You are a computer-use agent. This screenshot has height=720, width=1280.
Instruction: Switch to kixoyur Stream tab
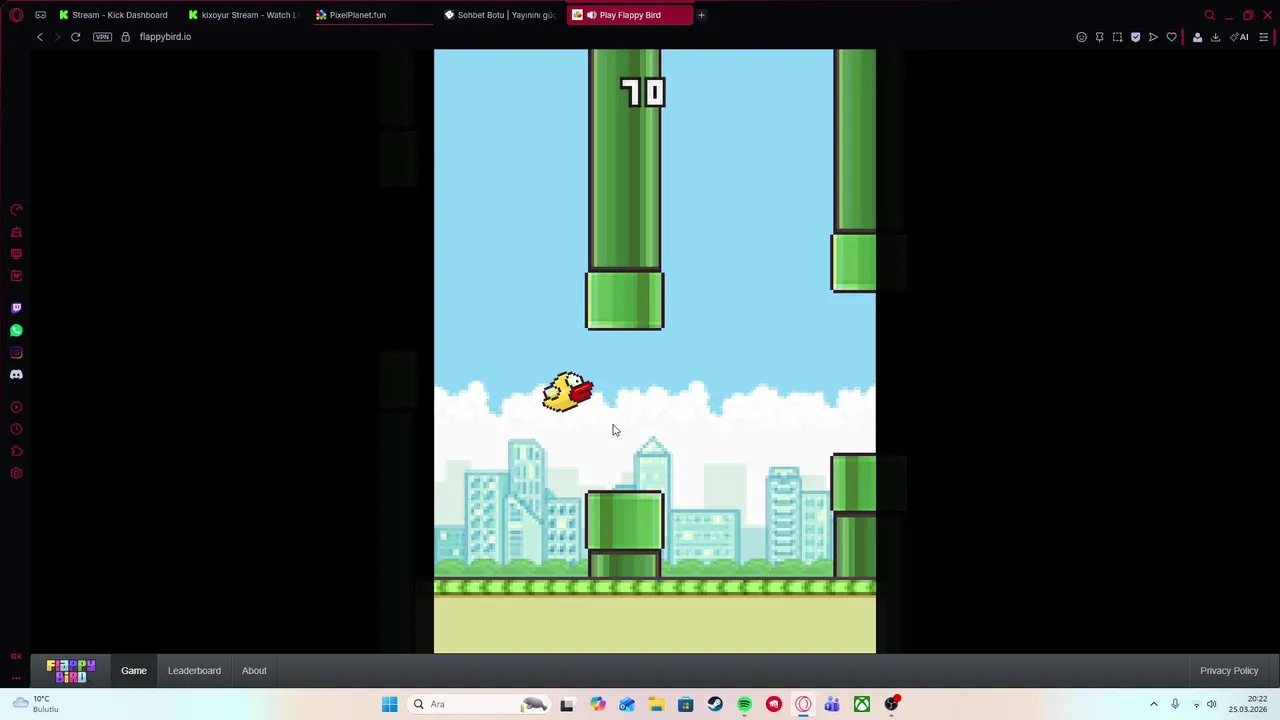[x=244, y=15]
